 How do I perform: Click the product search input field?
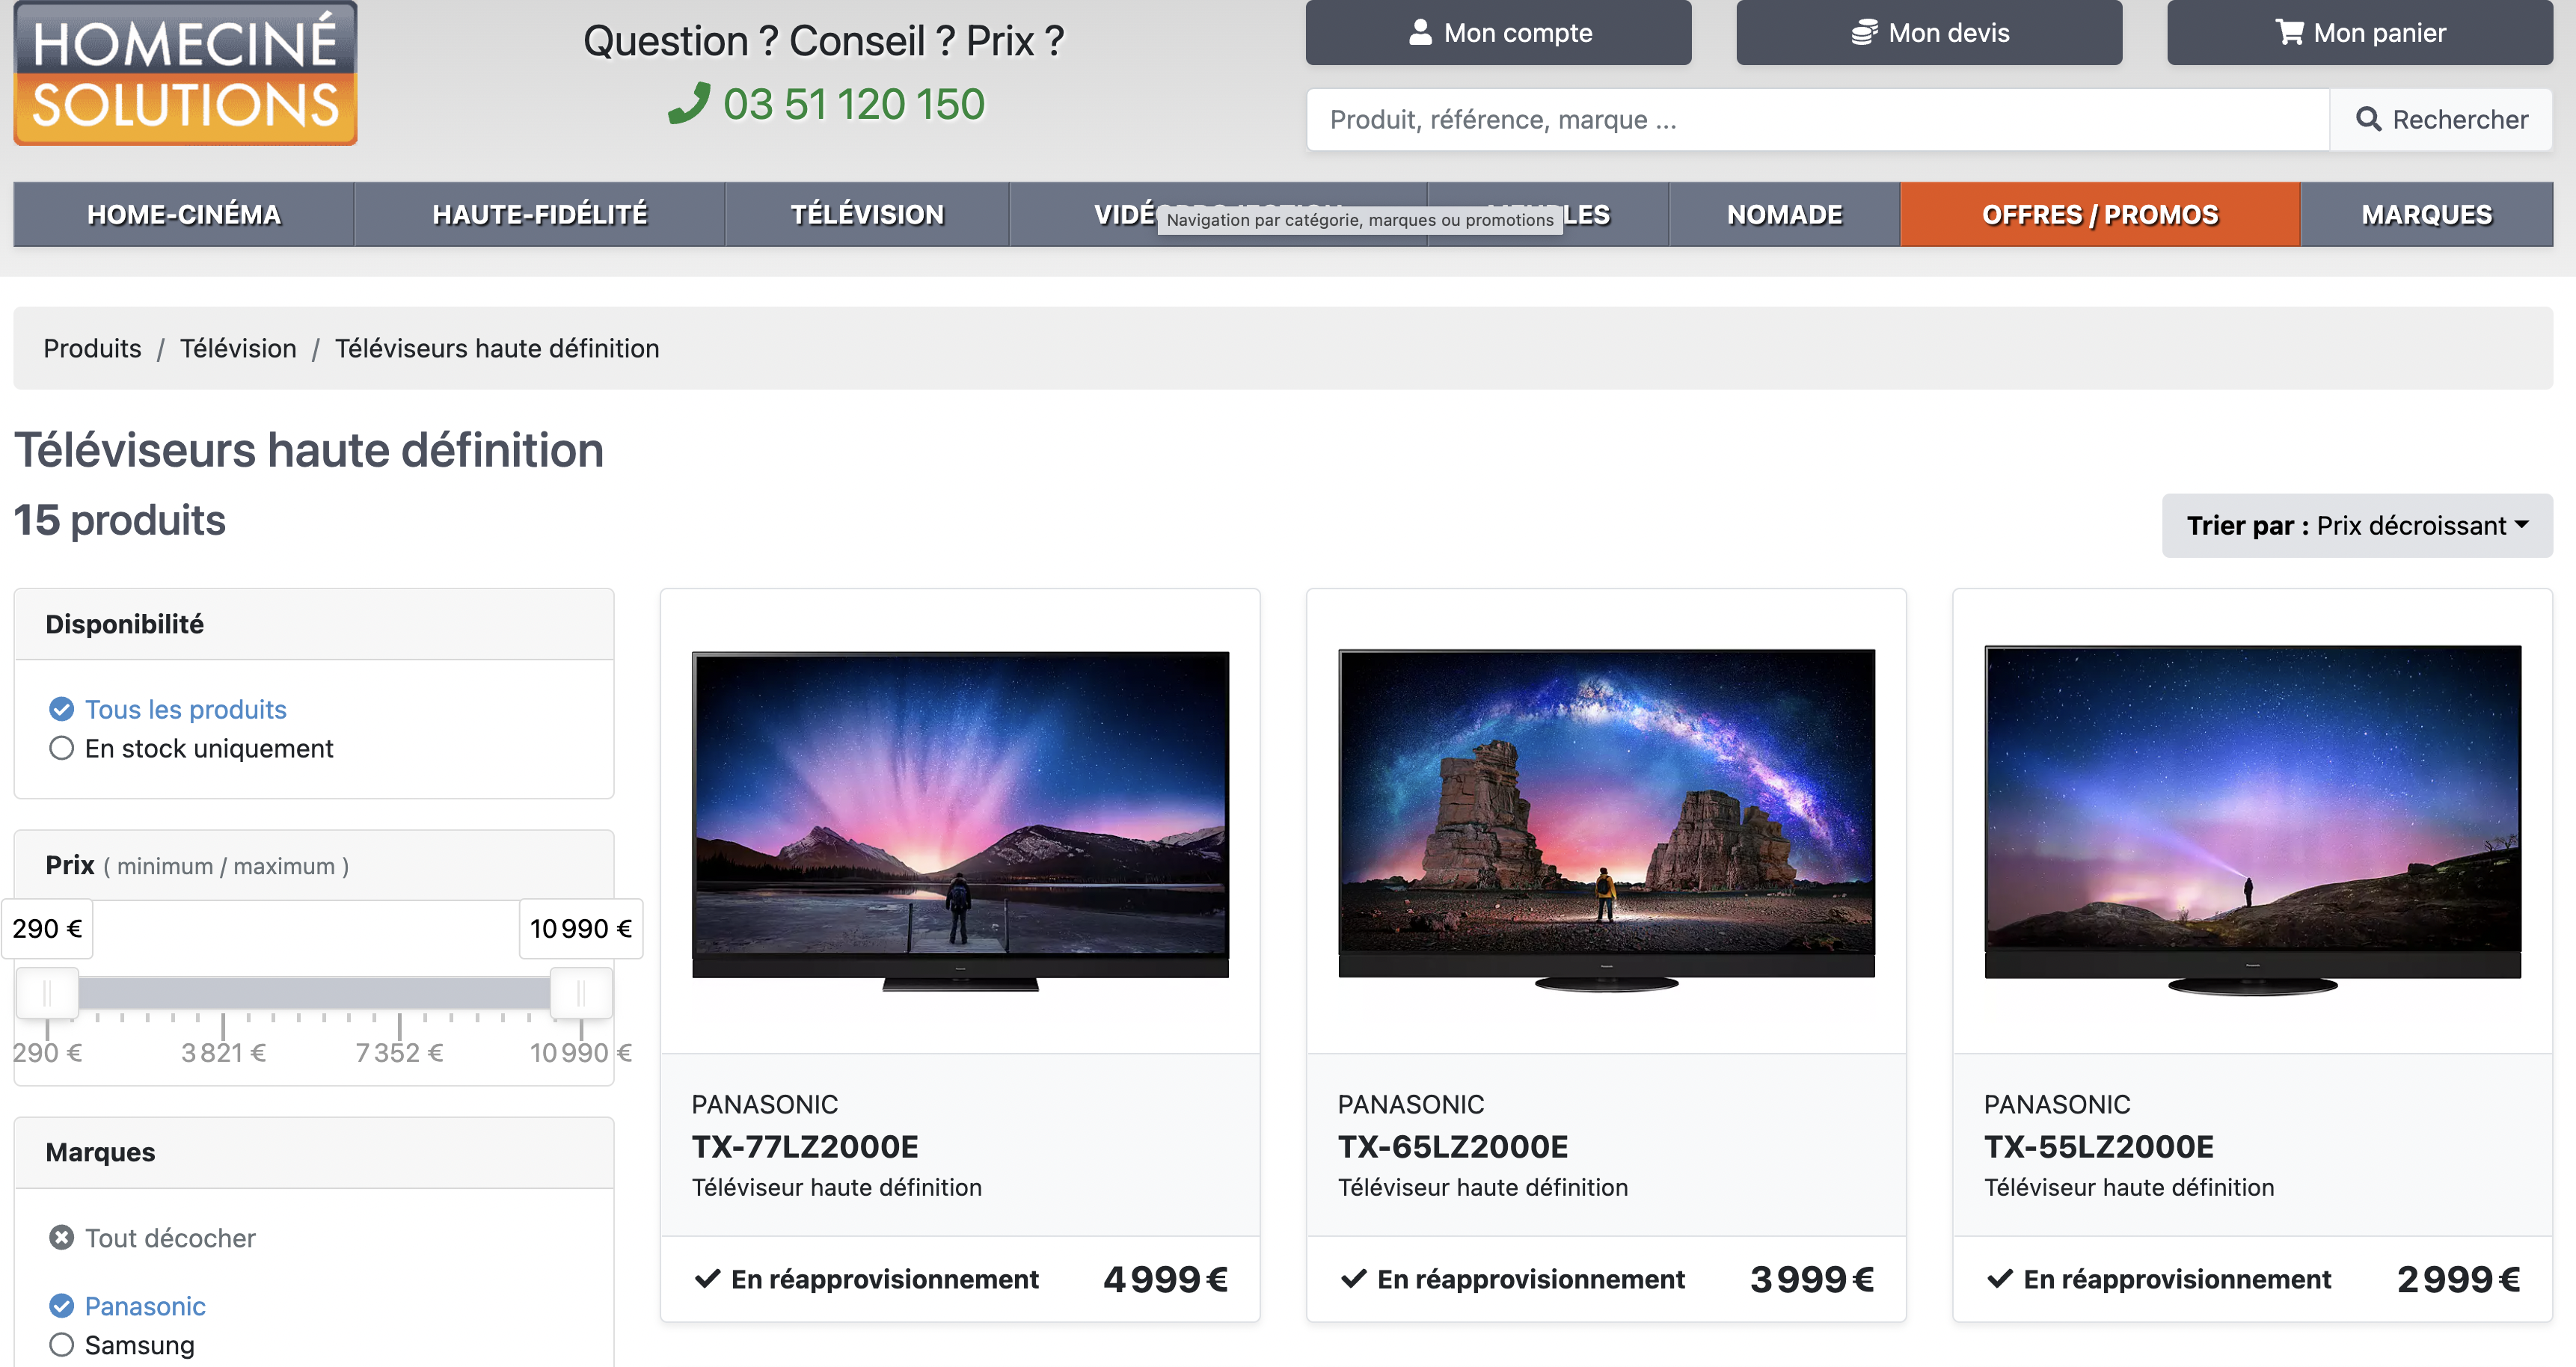1818,119
